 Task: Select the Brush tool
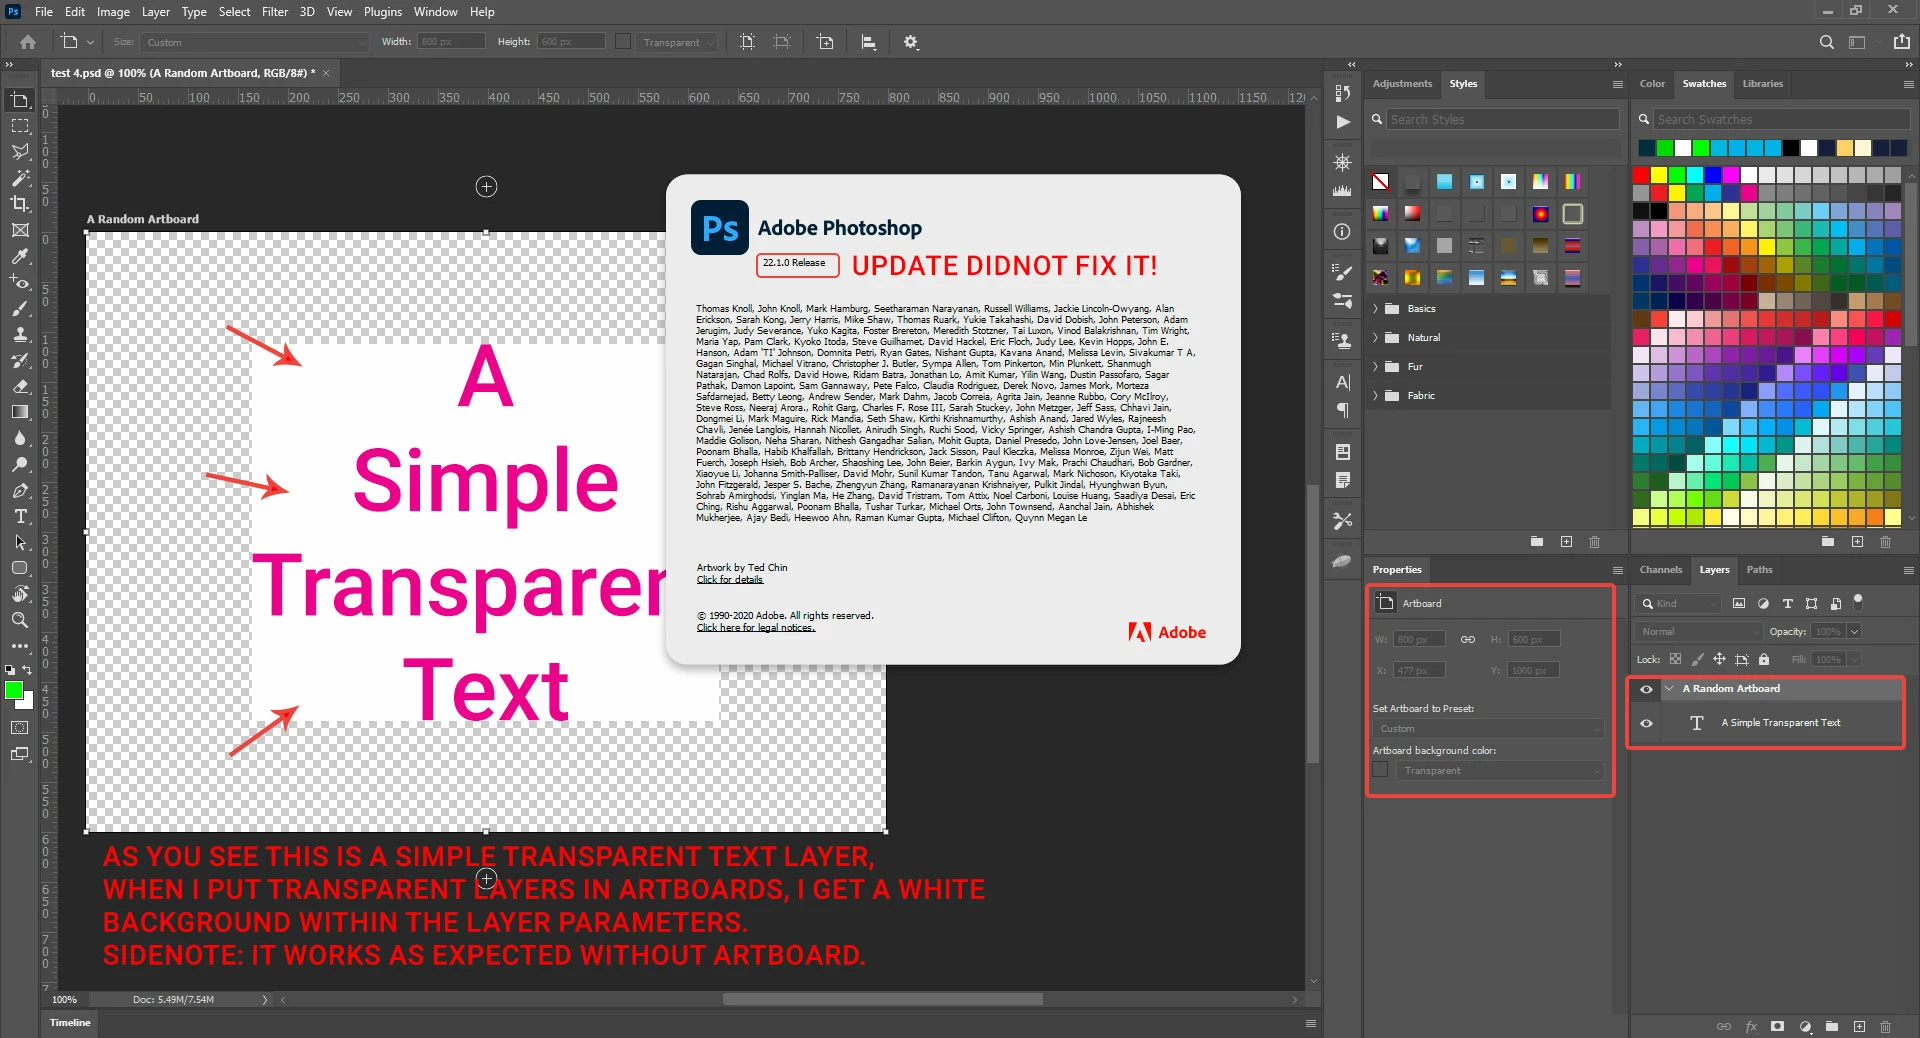[20, 308]
